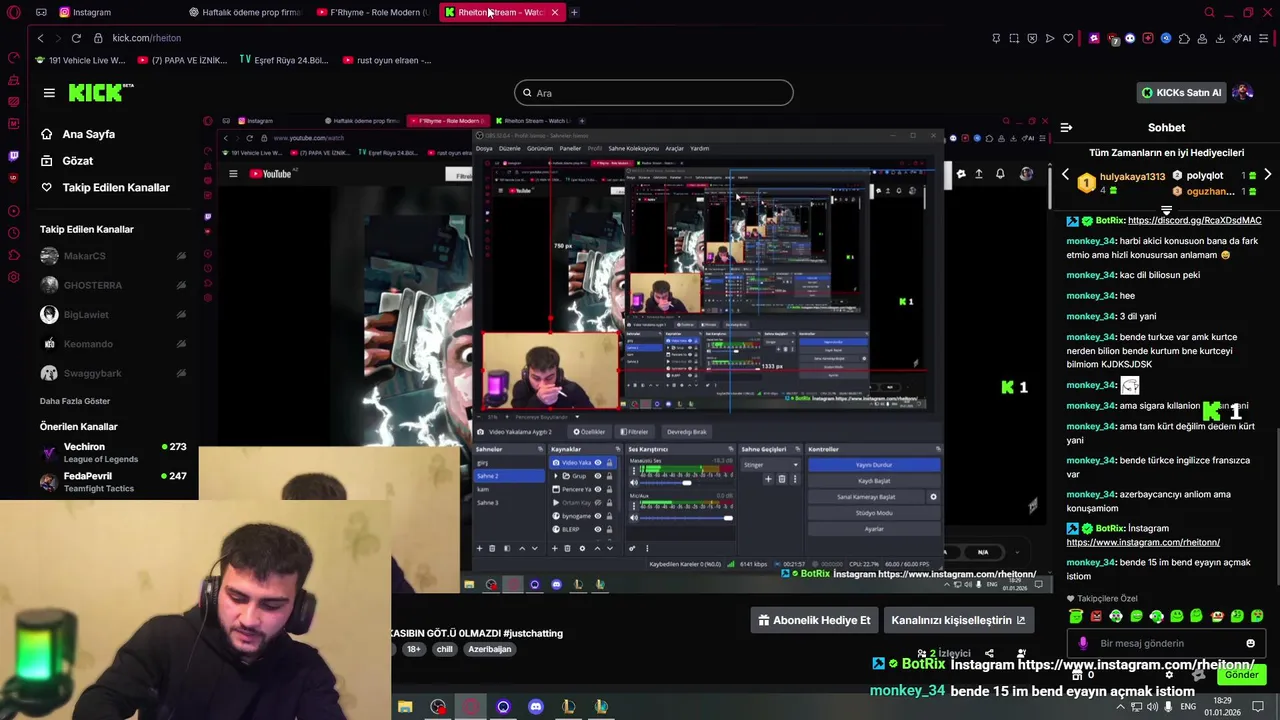Move scene up in OBS Sahneler
Image resolution: width=1280 pixels, height=720 pixels.
522,548
